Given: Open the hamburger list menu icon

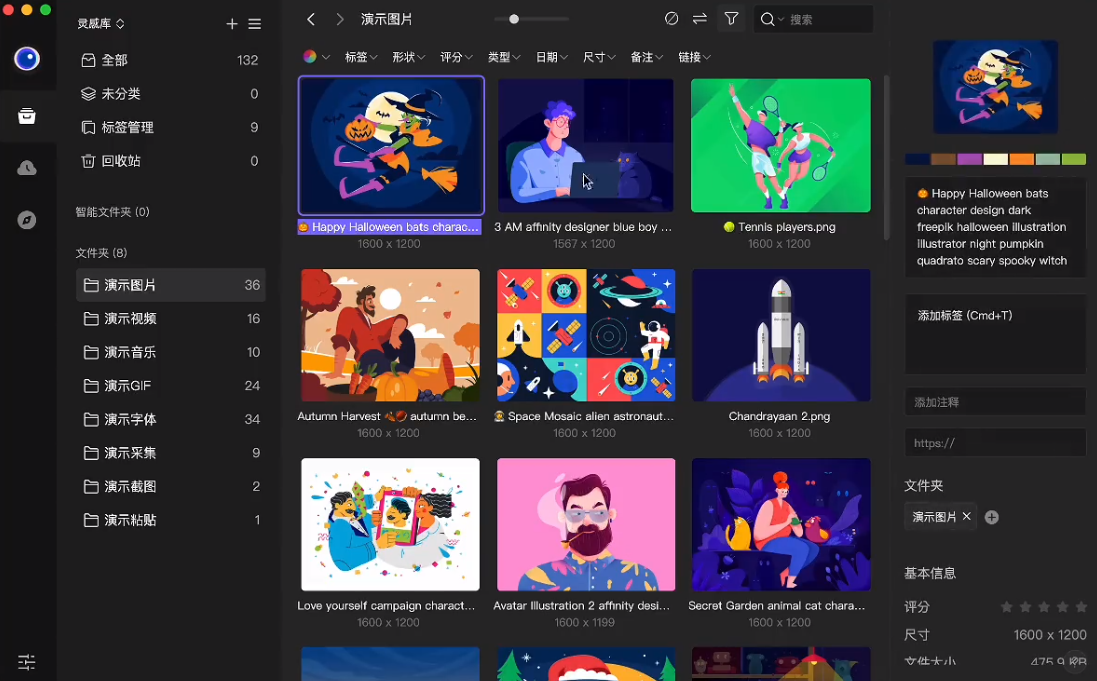Looking at the screenshot, I should (255, 24).
